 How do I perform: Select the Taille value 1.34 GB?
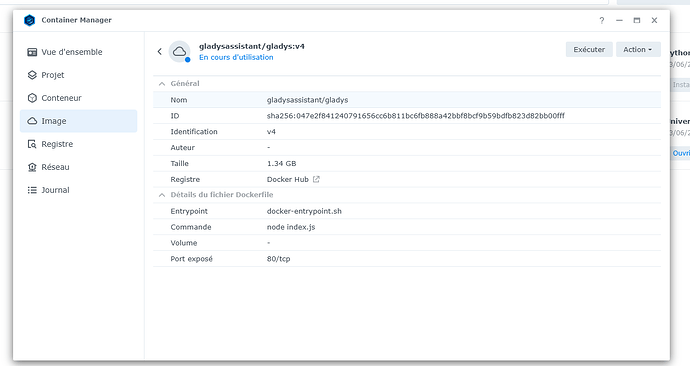[281, 163]
